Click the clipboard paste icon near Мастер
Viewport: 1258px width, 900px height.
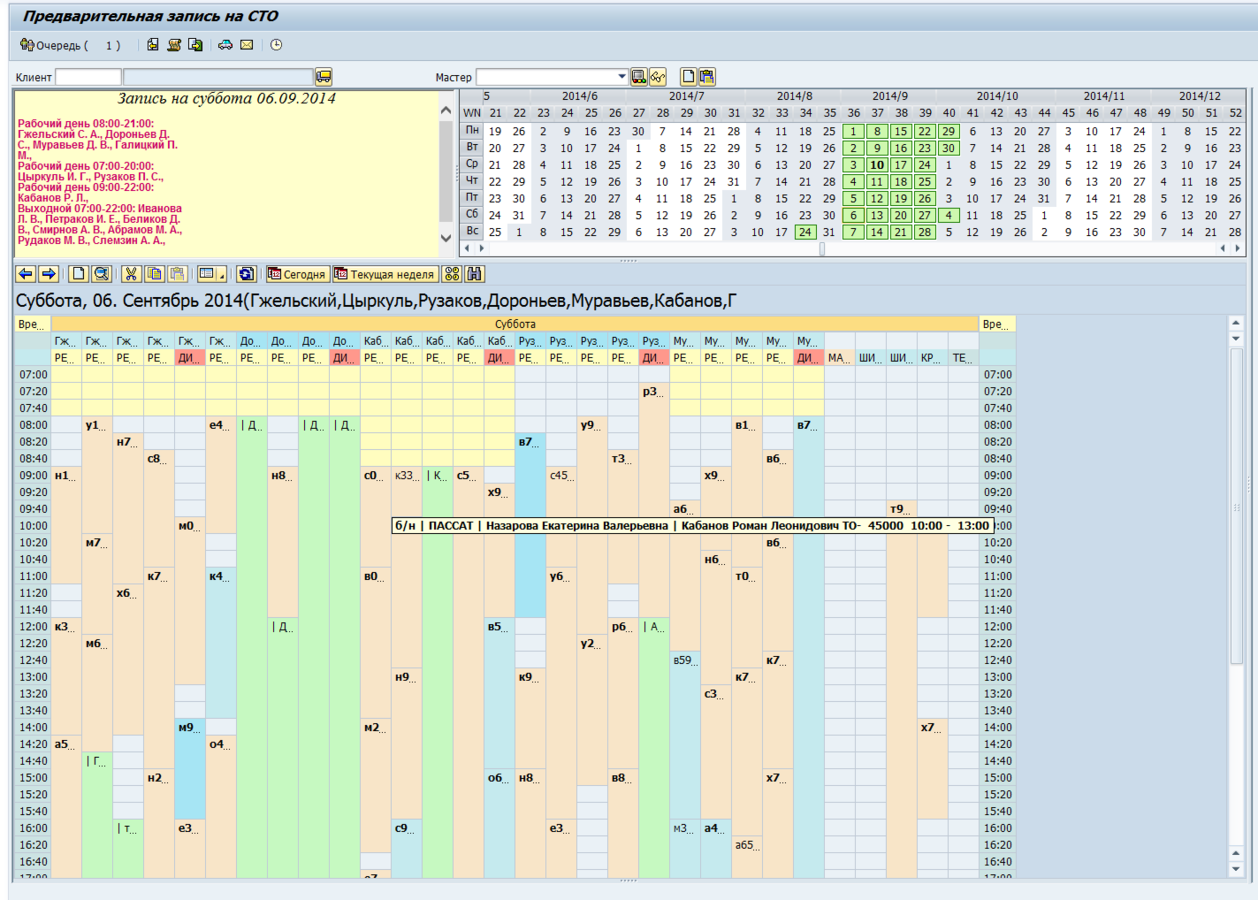[707, 77]
